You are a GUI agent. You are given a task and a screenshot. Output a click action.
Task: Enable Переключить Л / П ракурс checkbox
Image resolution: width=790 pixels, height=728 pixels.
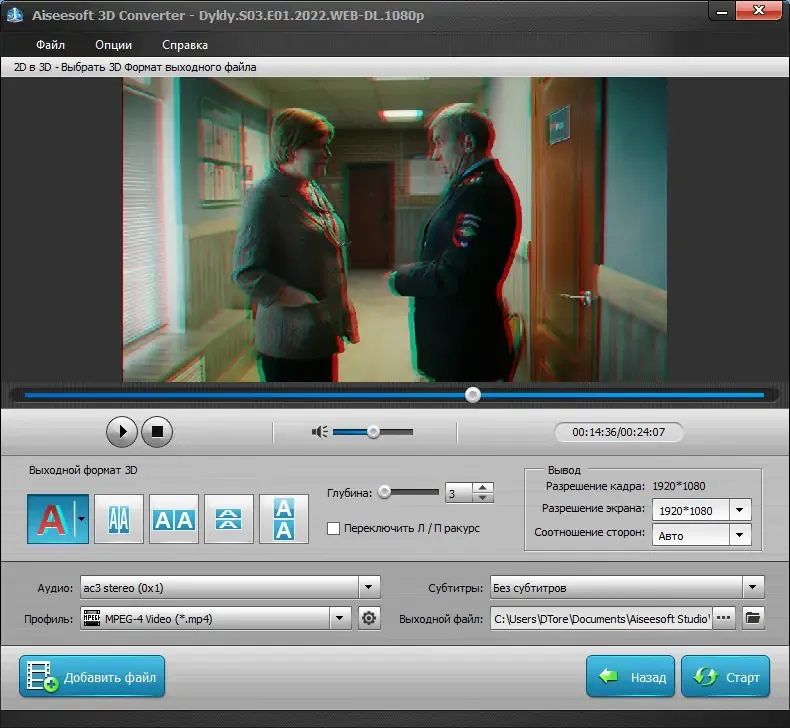(333, 528)
